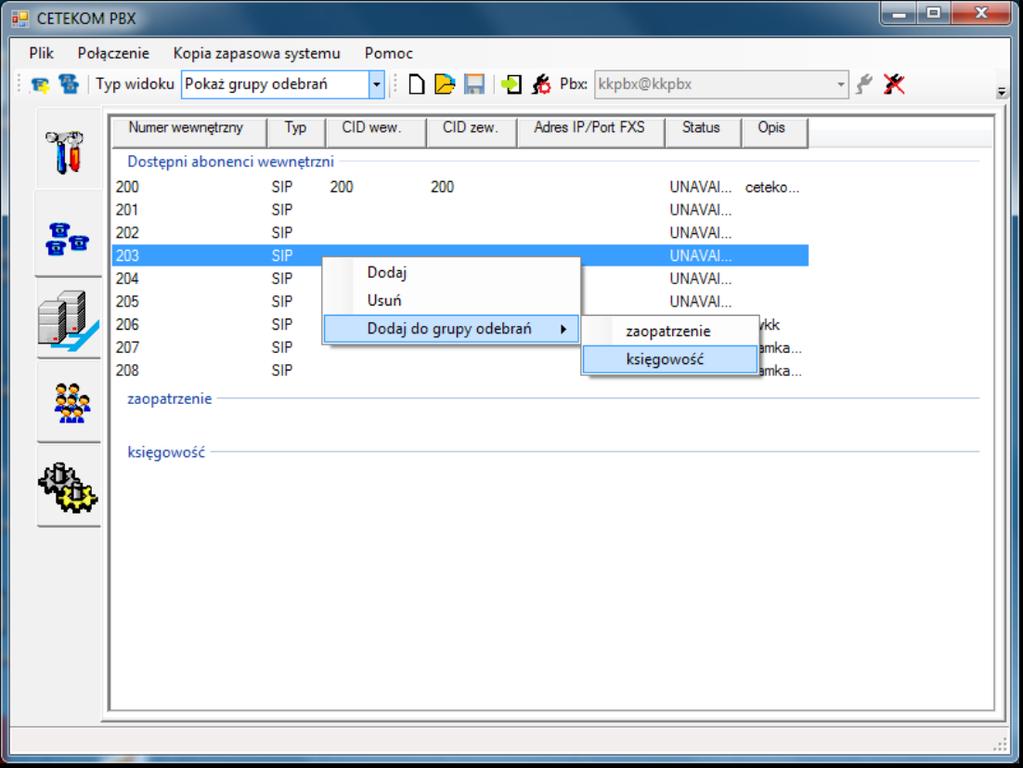Open the Plik menu
1023x768 pixels.
click(x=41, y=54)
